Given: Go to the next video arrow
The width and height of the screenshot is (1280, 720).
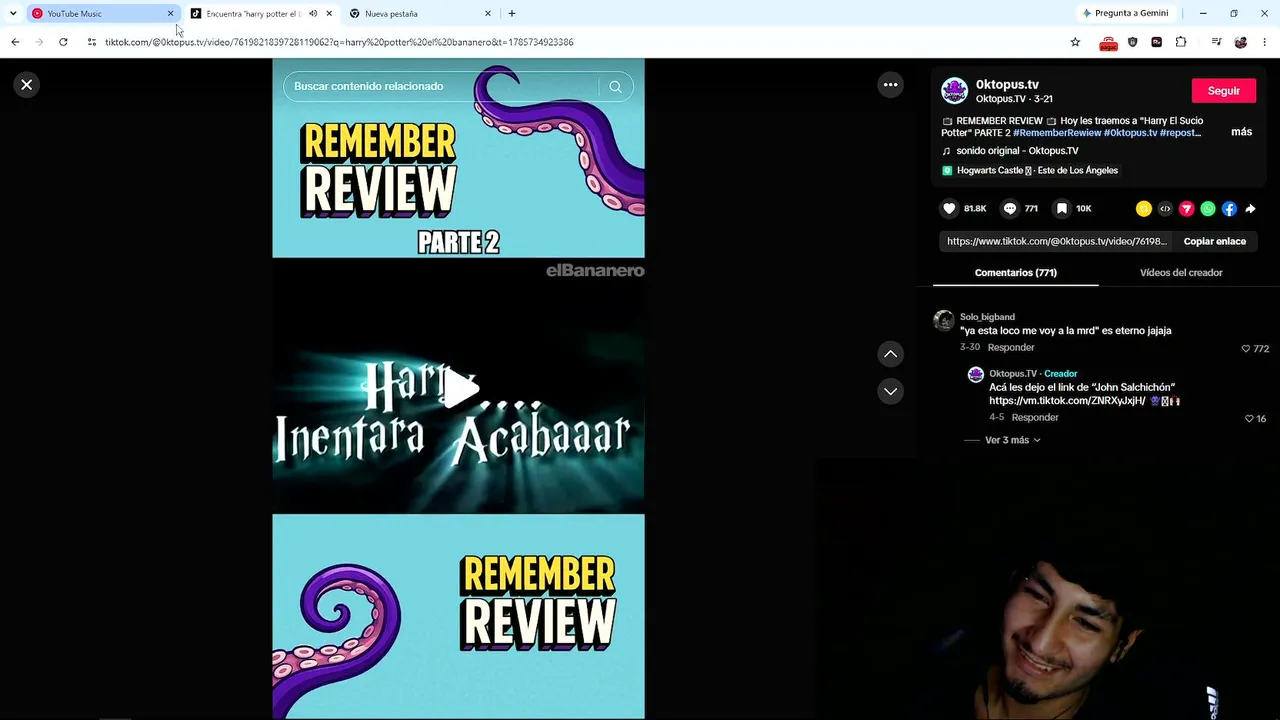Looking at the screenshot, I should pos(890,391).
